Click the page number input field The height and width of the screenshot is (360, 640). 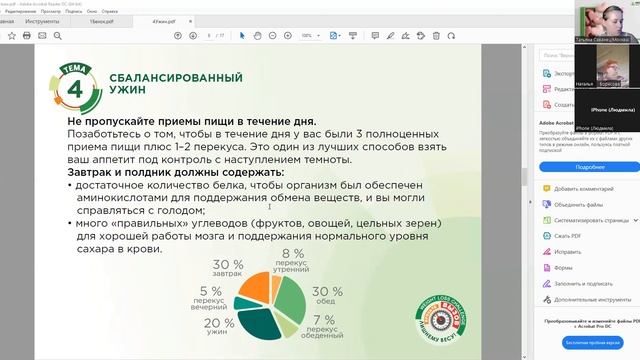209,36
